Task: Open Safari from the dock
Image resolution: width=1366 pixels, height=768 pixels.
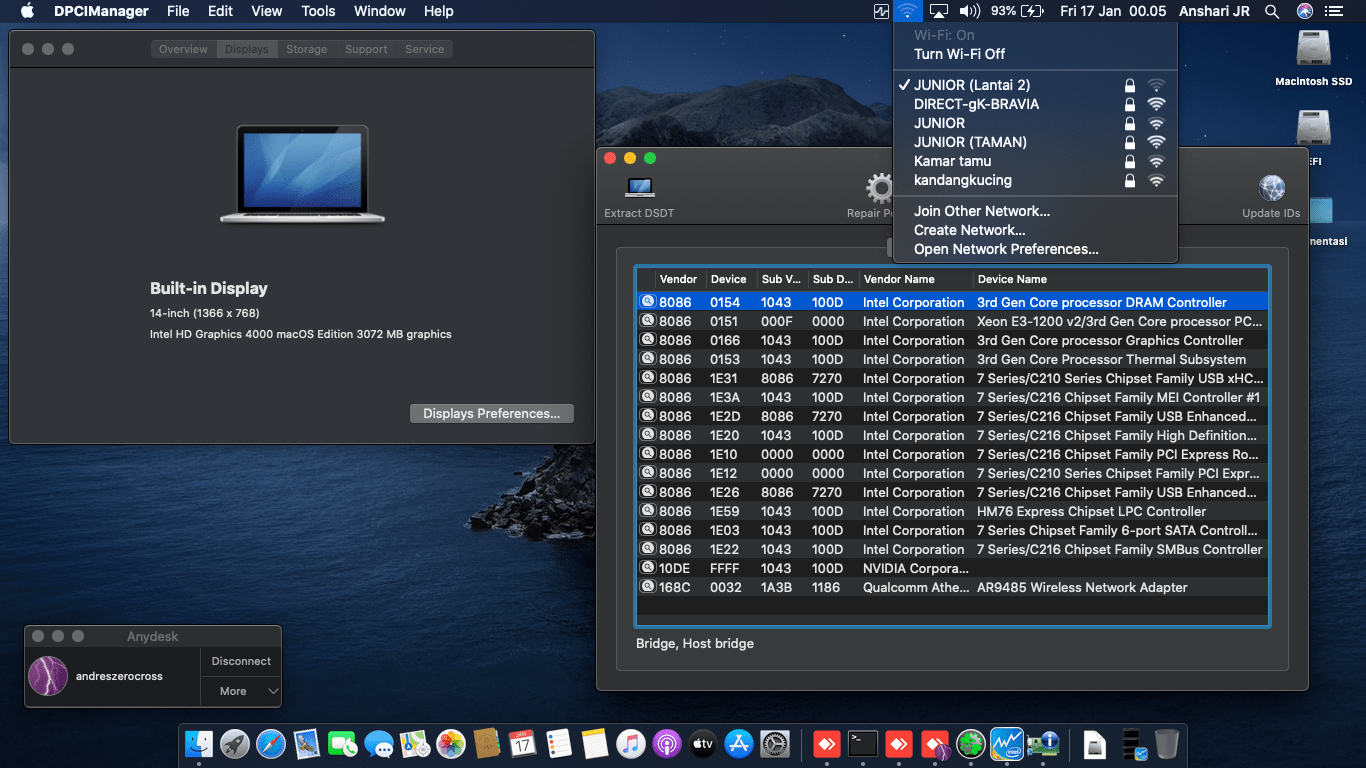Action: (x=271, y=744)
